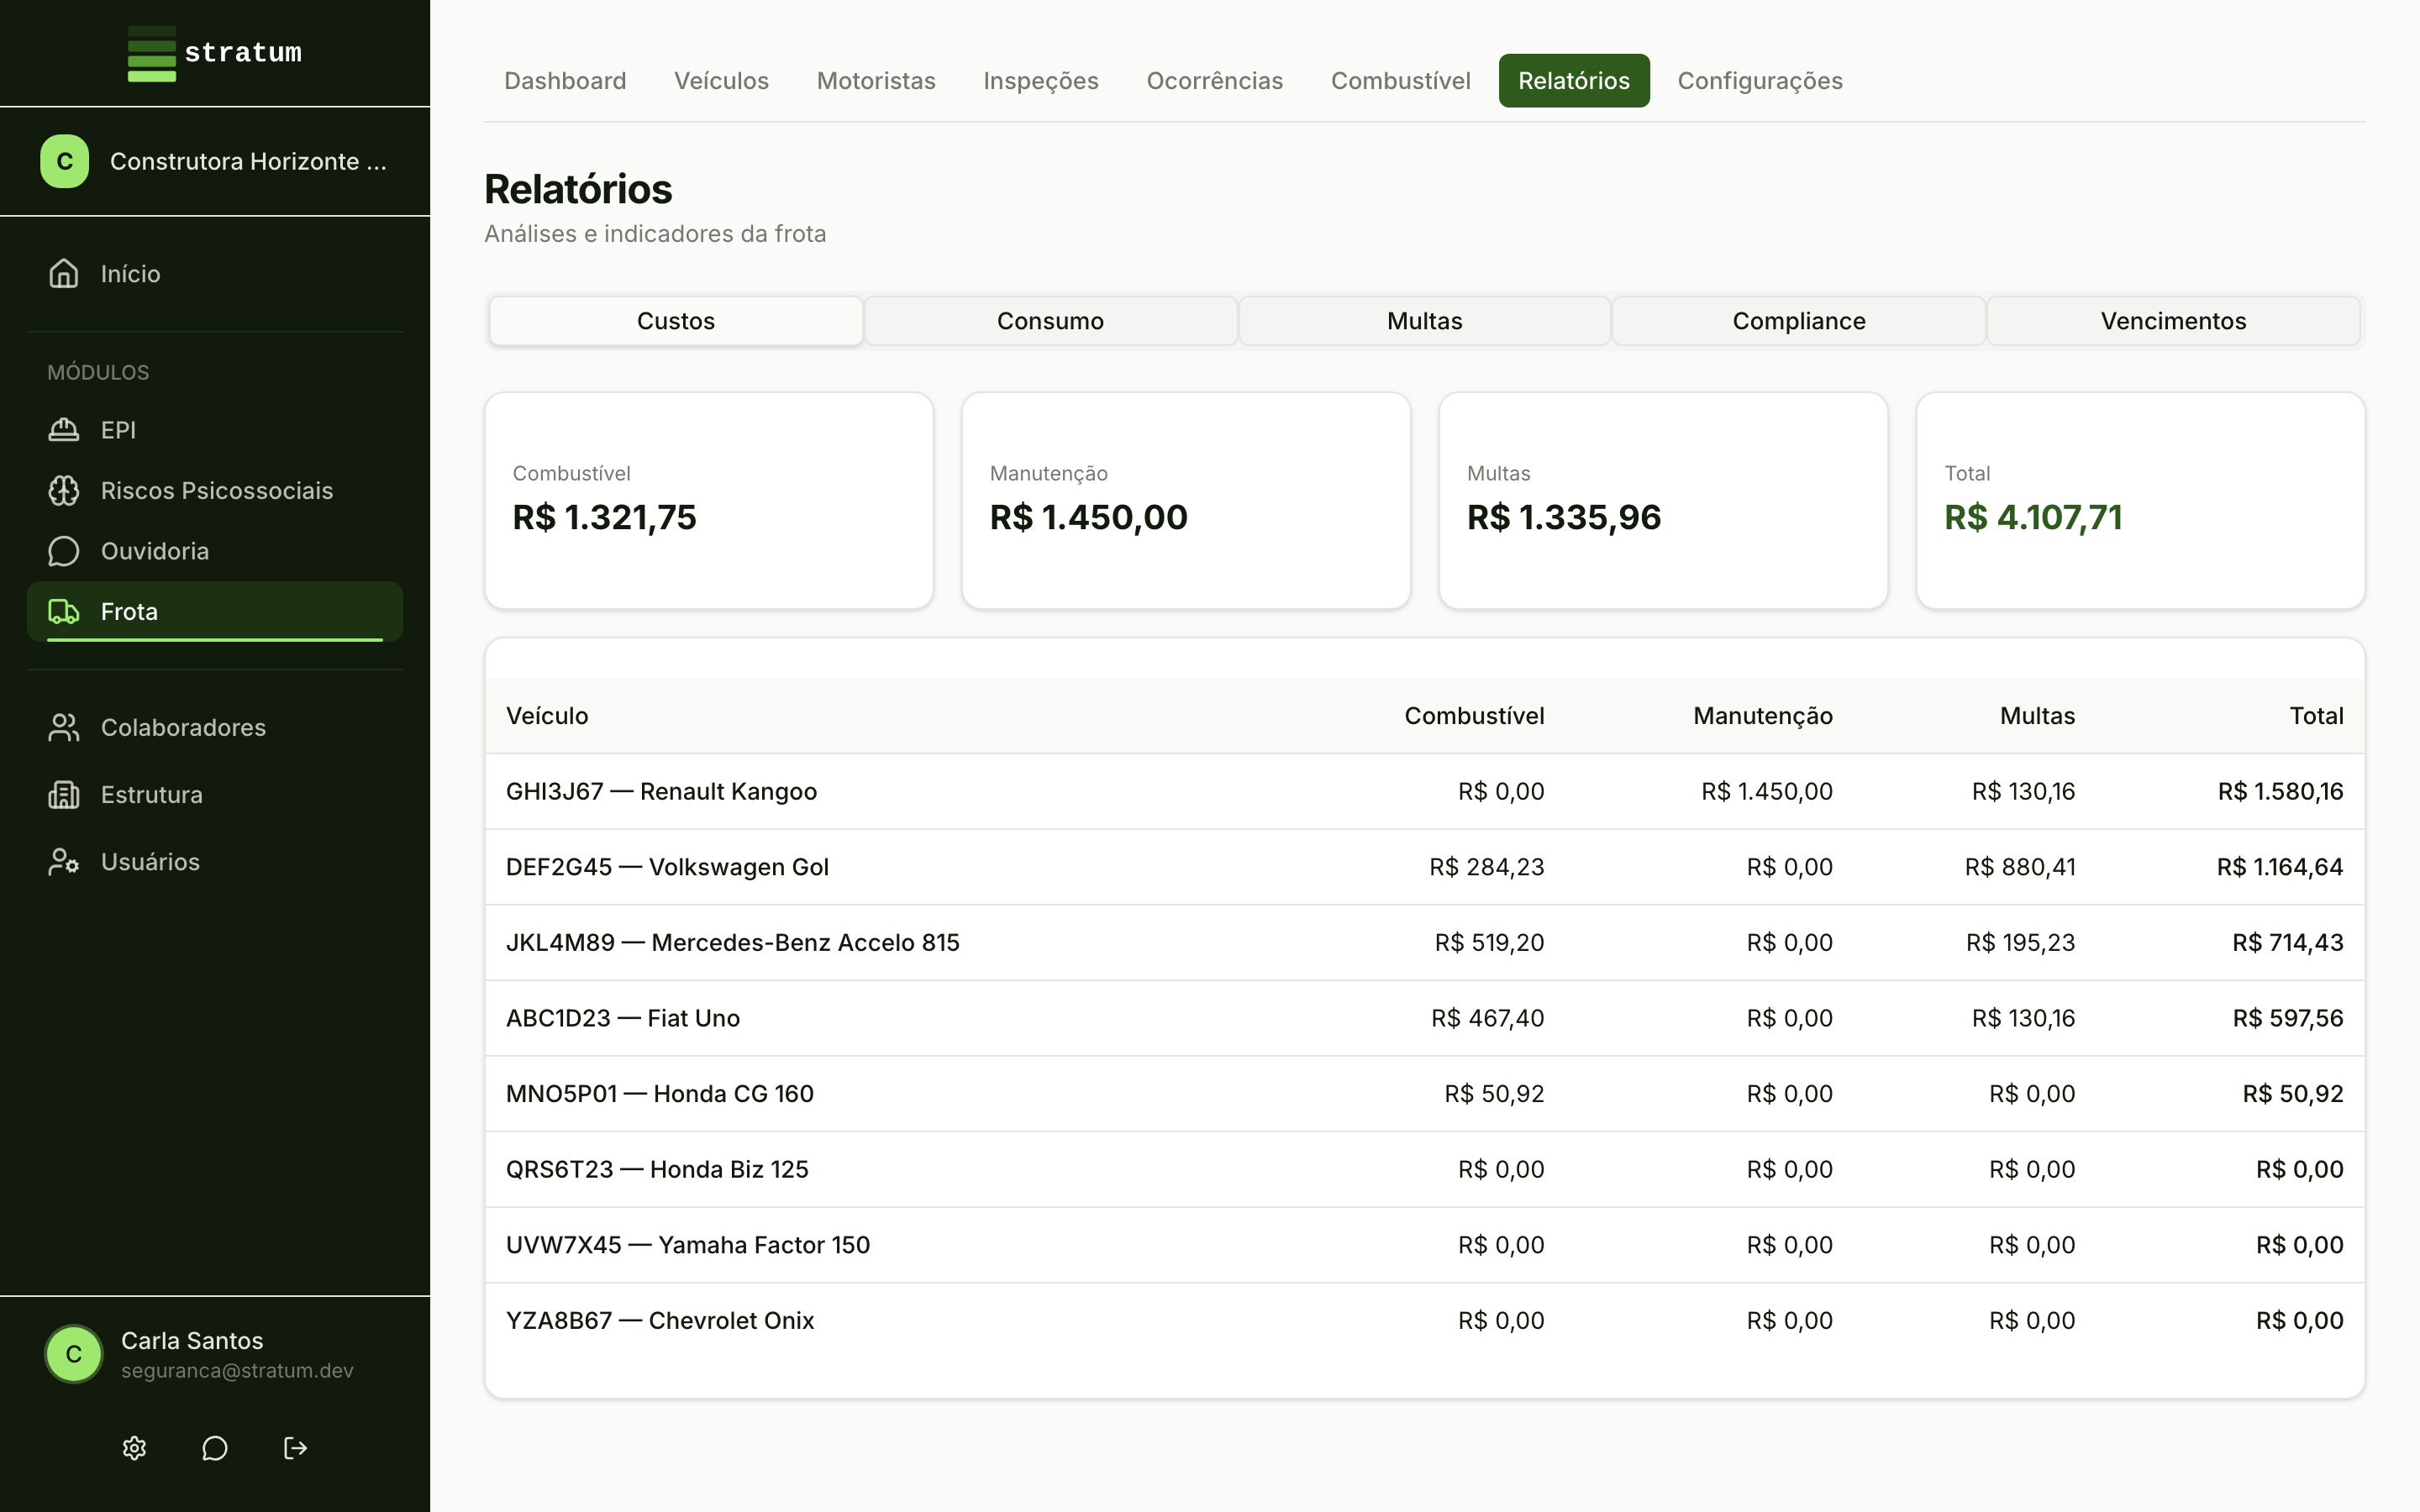This screenshot has height=1512, width=2420.
Task: Select the YZA8B67 — Chevrolet Onix row
Action: 1424,1320
